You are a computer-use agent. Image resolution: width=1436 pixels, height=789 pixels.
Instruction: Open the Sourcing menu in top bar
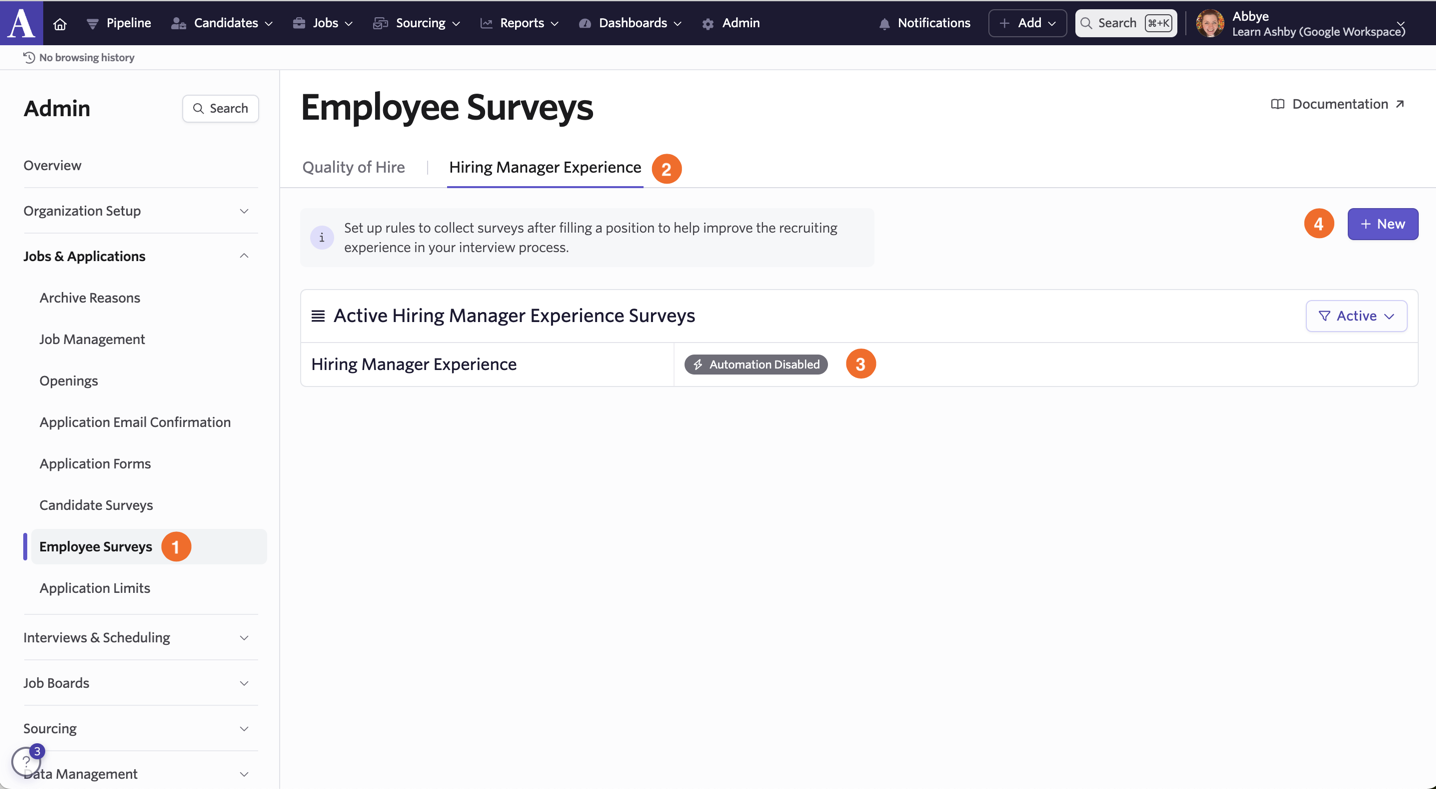pos(417,23)
